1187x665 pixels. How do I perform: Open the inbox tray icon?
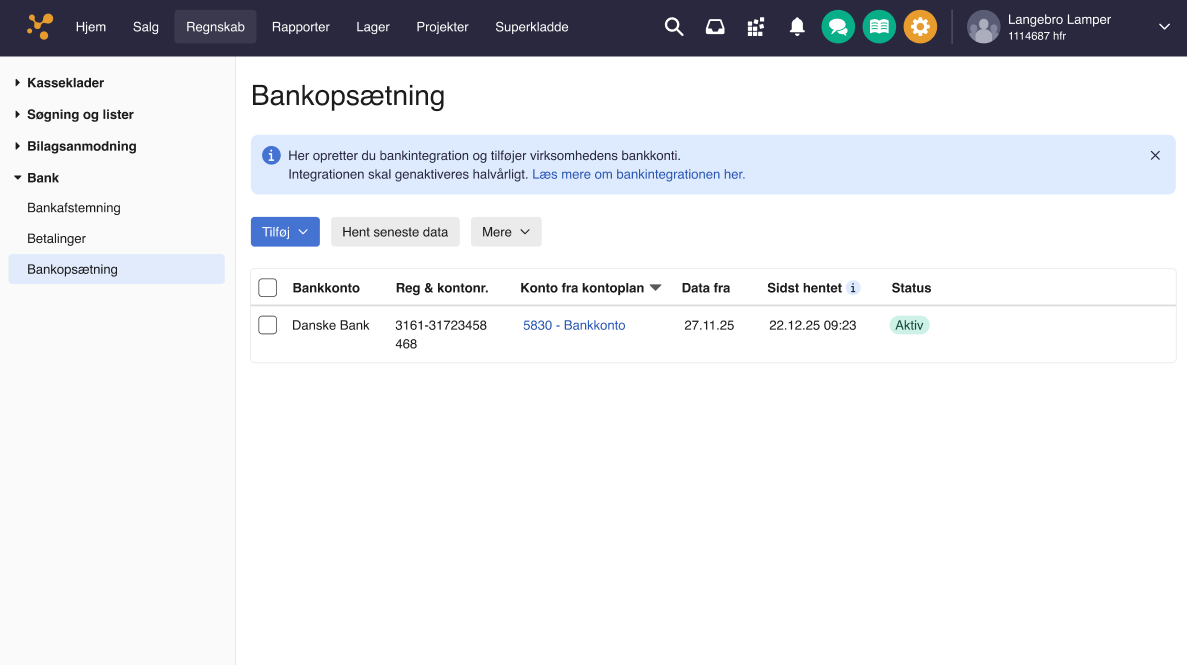(714, 27)
